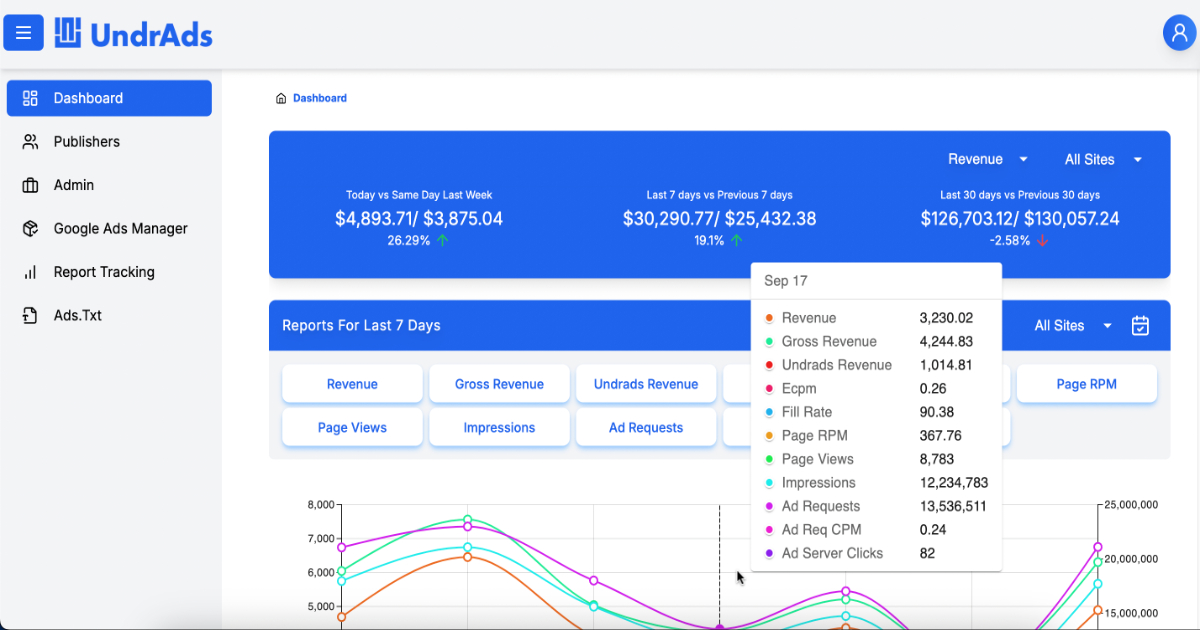
Task: Toggle the Gross Revenue series button
Action: 499,384
